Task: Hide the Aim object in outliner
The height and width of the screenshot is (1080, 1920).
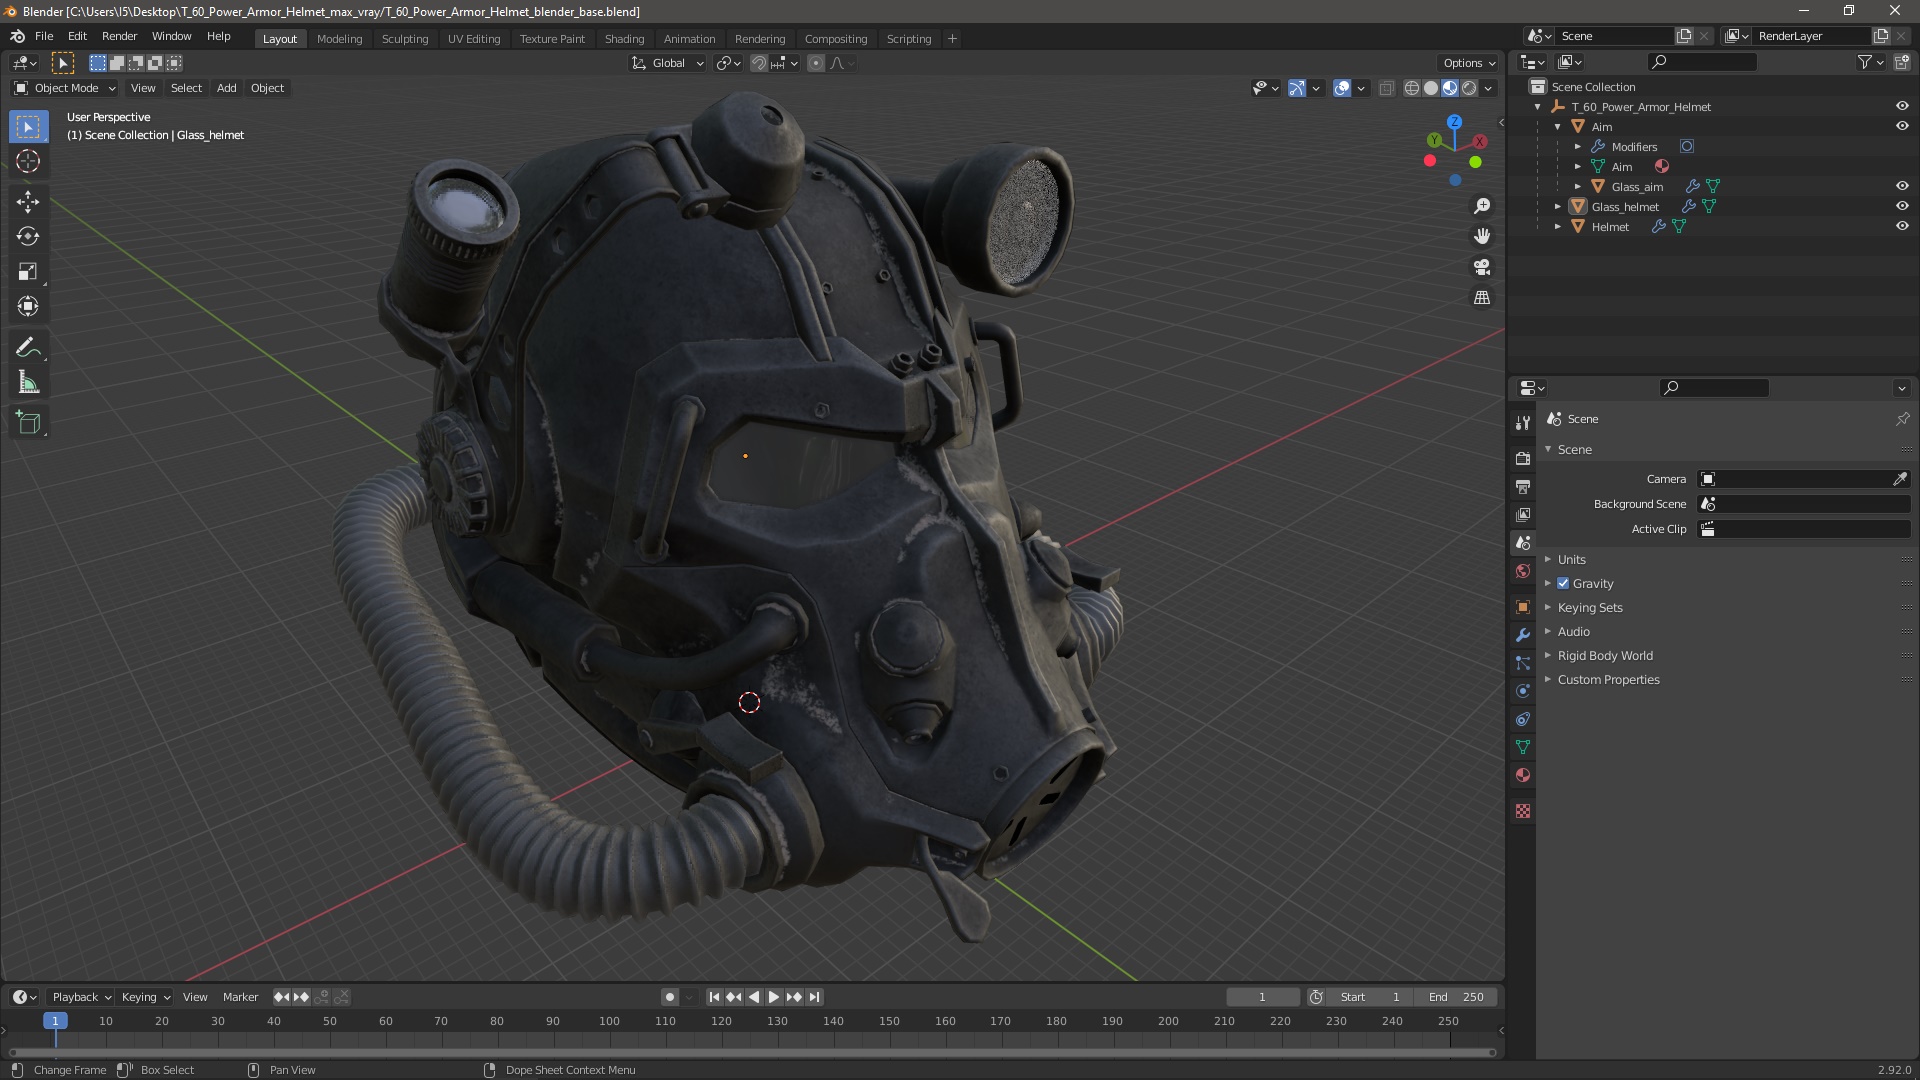Action: [x=1901, y=126]
